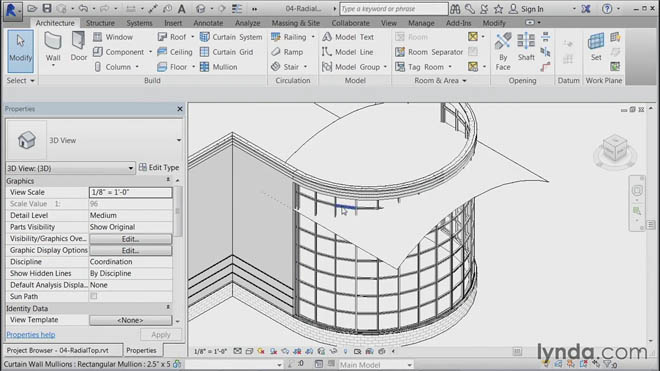
Task: Open the Annotate ribbon tab
Action: (x=208, y=23)
